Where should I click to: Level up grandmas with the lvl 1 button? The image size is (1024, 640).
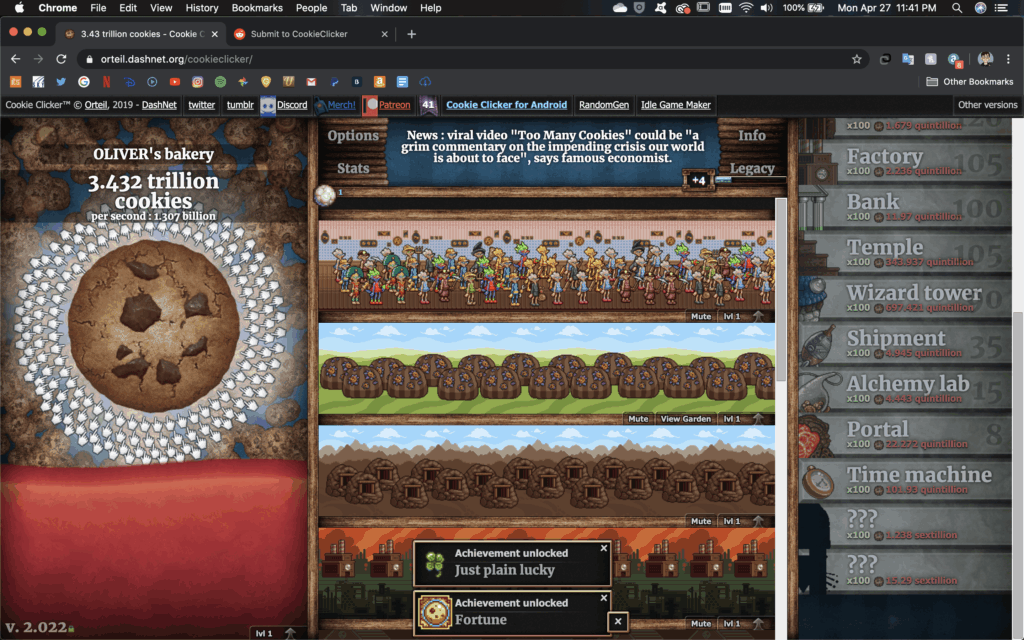[x=732, y=316]
